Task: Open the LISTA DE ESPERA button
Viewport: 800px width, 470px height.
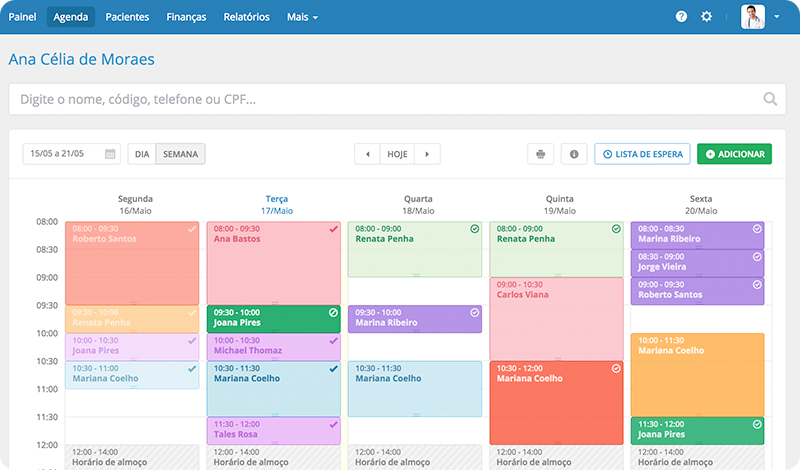Action: tap(641, 154)
